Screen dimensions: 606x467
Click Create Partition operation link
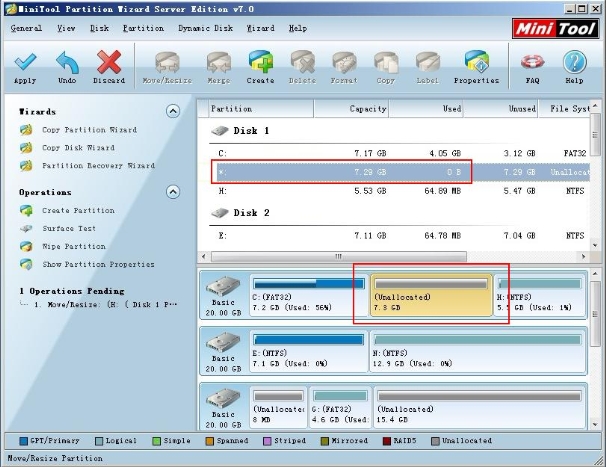click(x=78, y=211)
